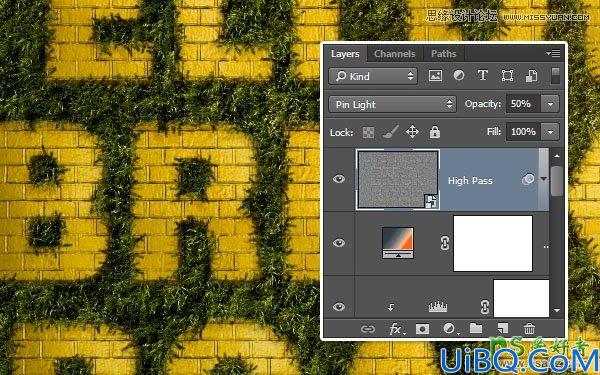Click the levels layer clipping arrow
Screen dimensions: 600x375
click(391, 307)
